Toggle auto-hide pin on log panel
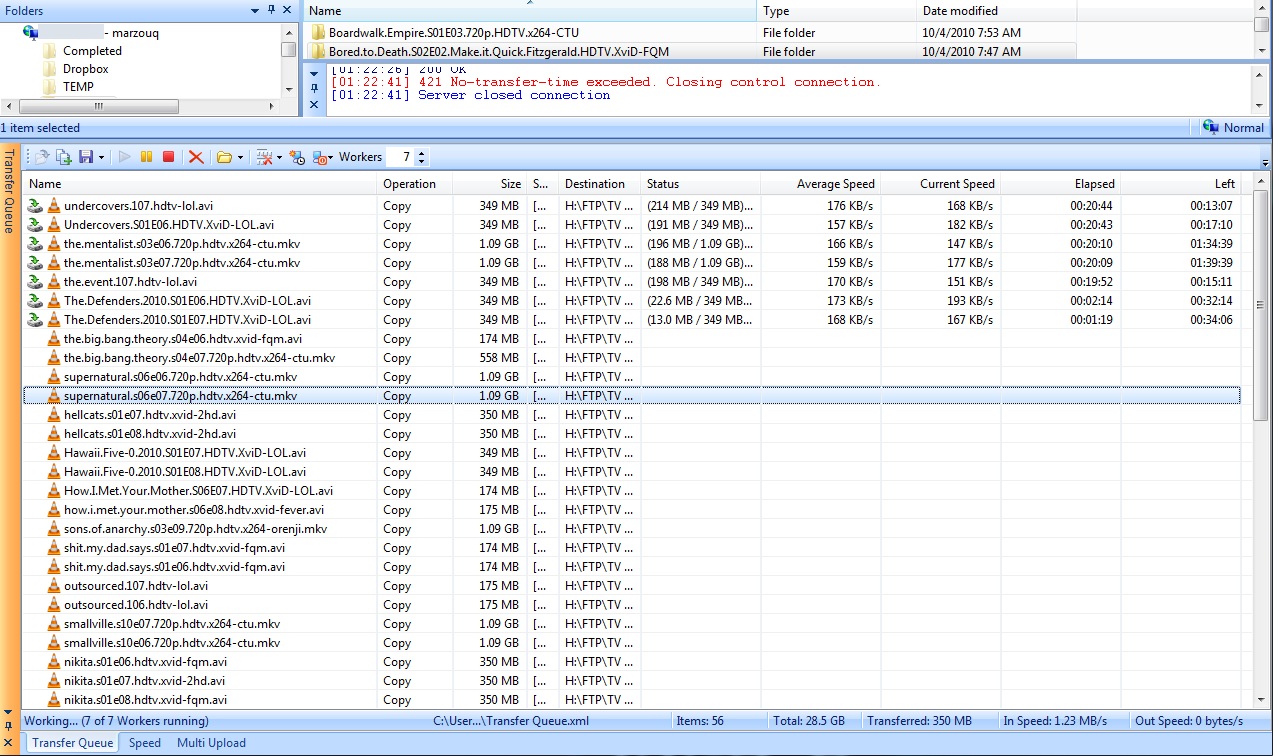 pyautogui.click(x=313, y=88)
